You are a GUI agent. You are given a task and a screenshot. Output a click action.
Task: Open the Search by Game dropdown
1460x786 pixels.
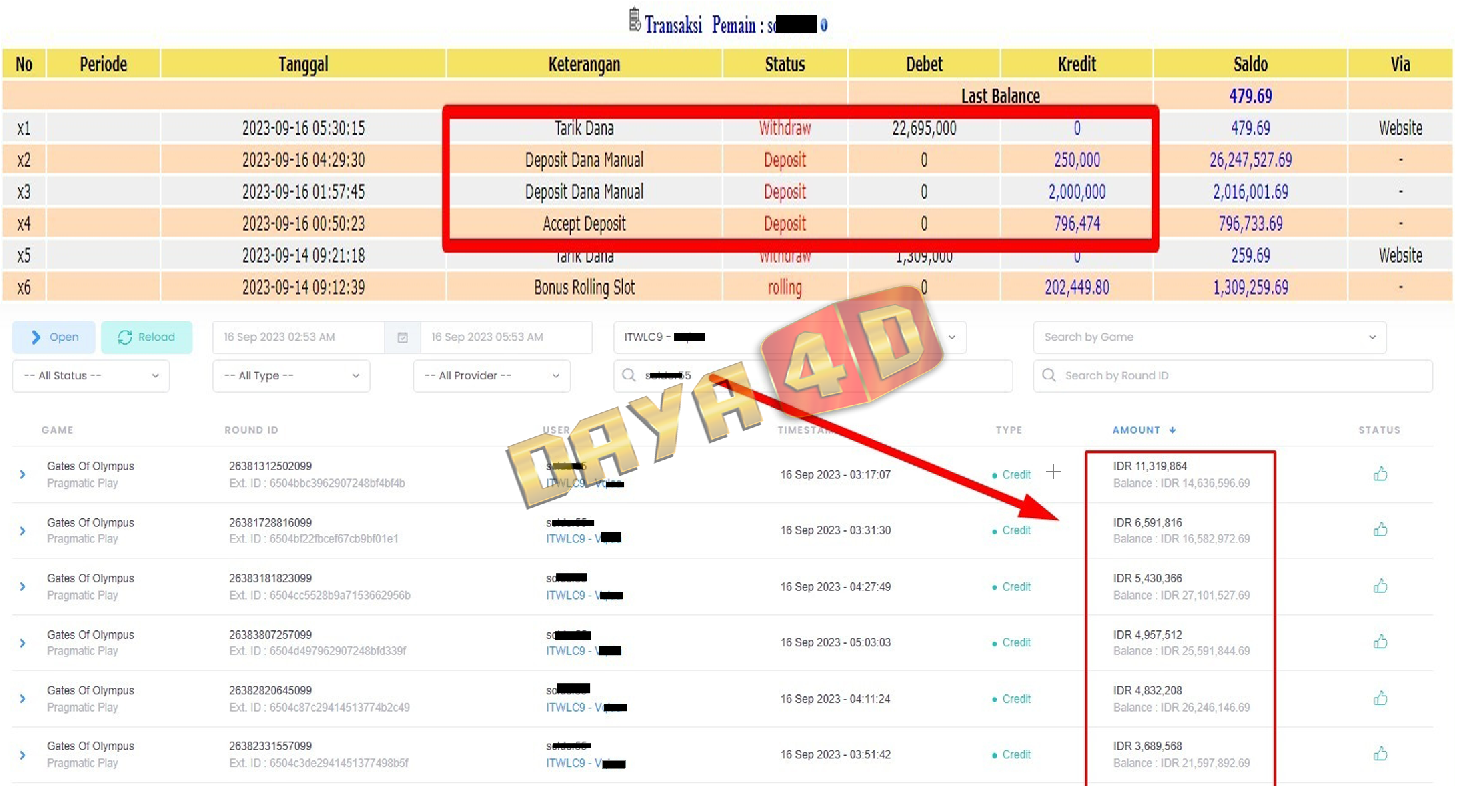pyautogui.click(x=1209, y=338)
